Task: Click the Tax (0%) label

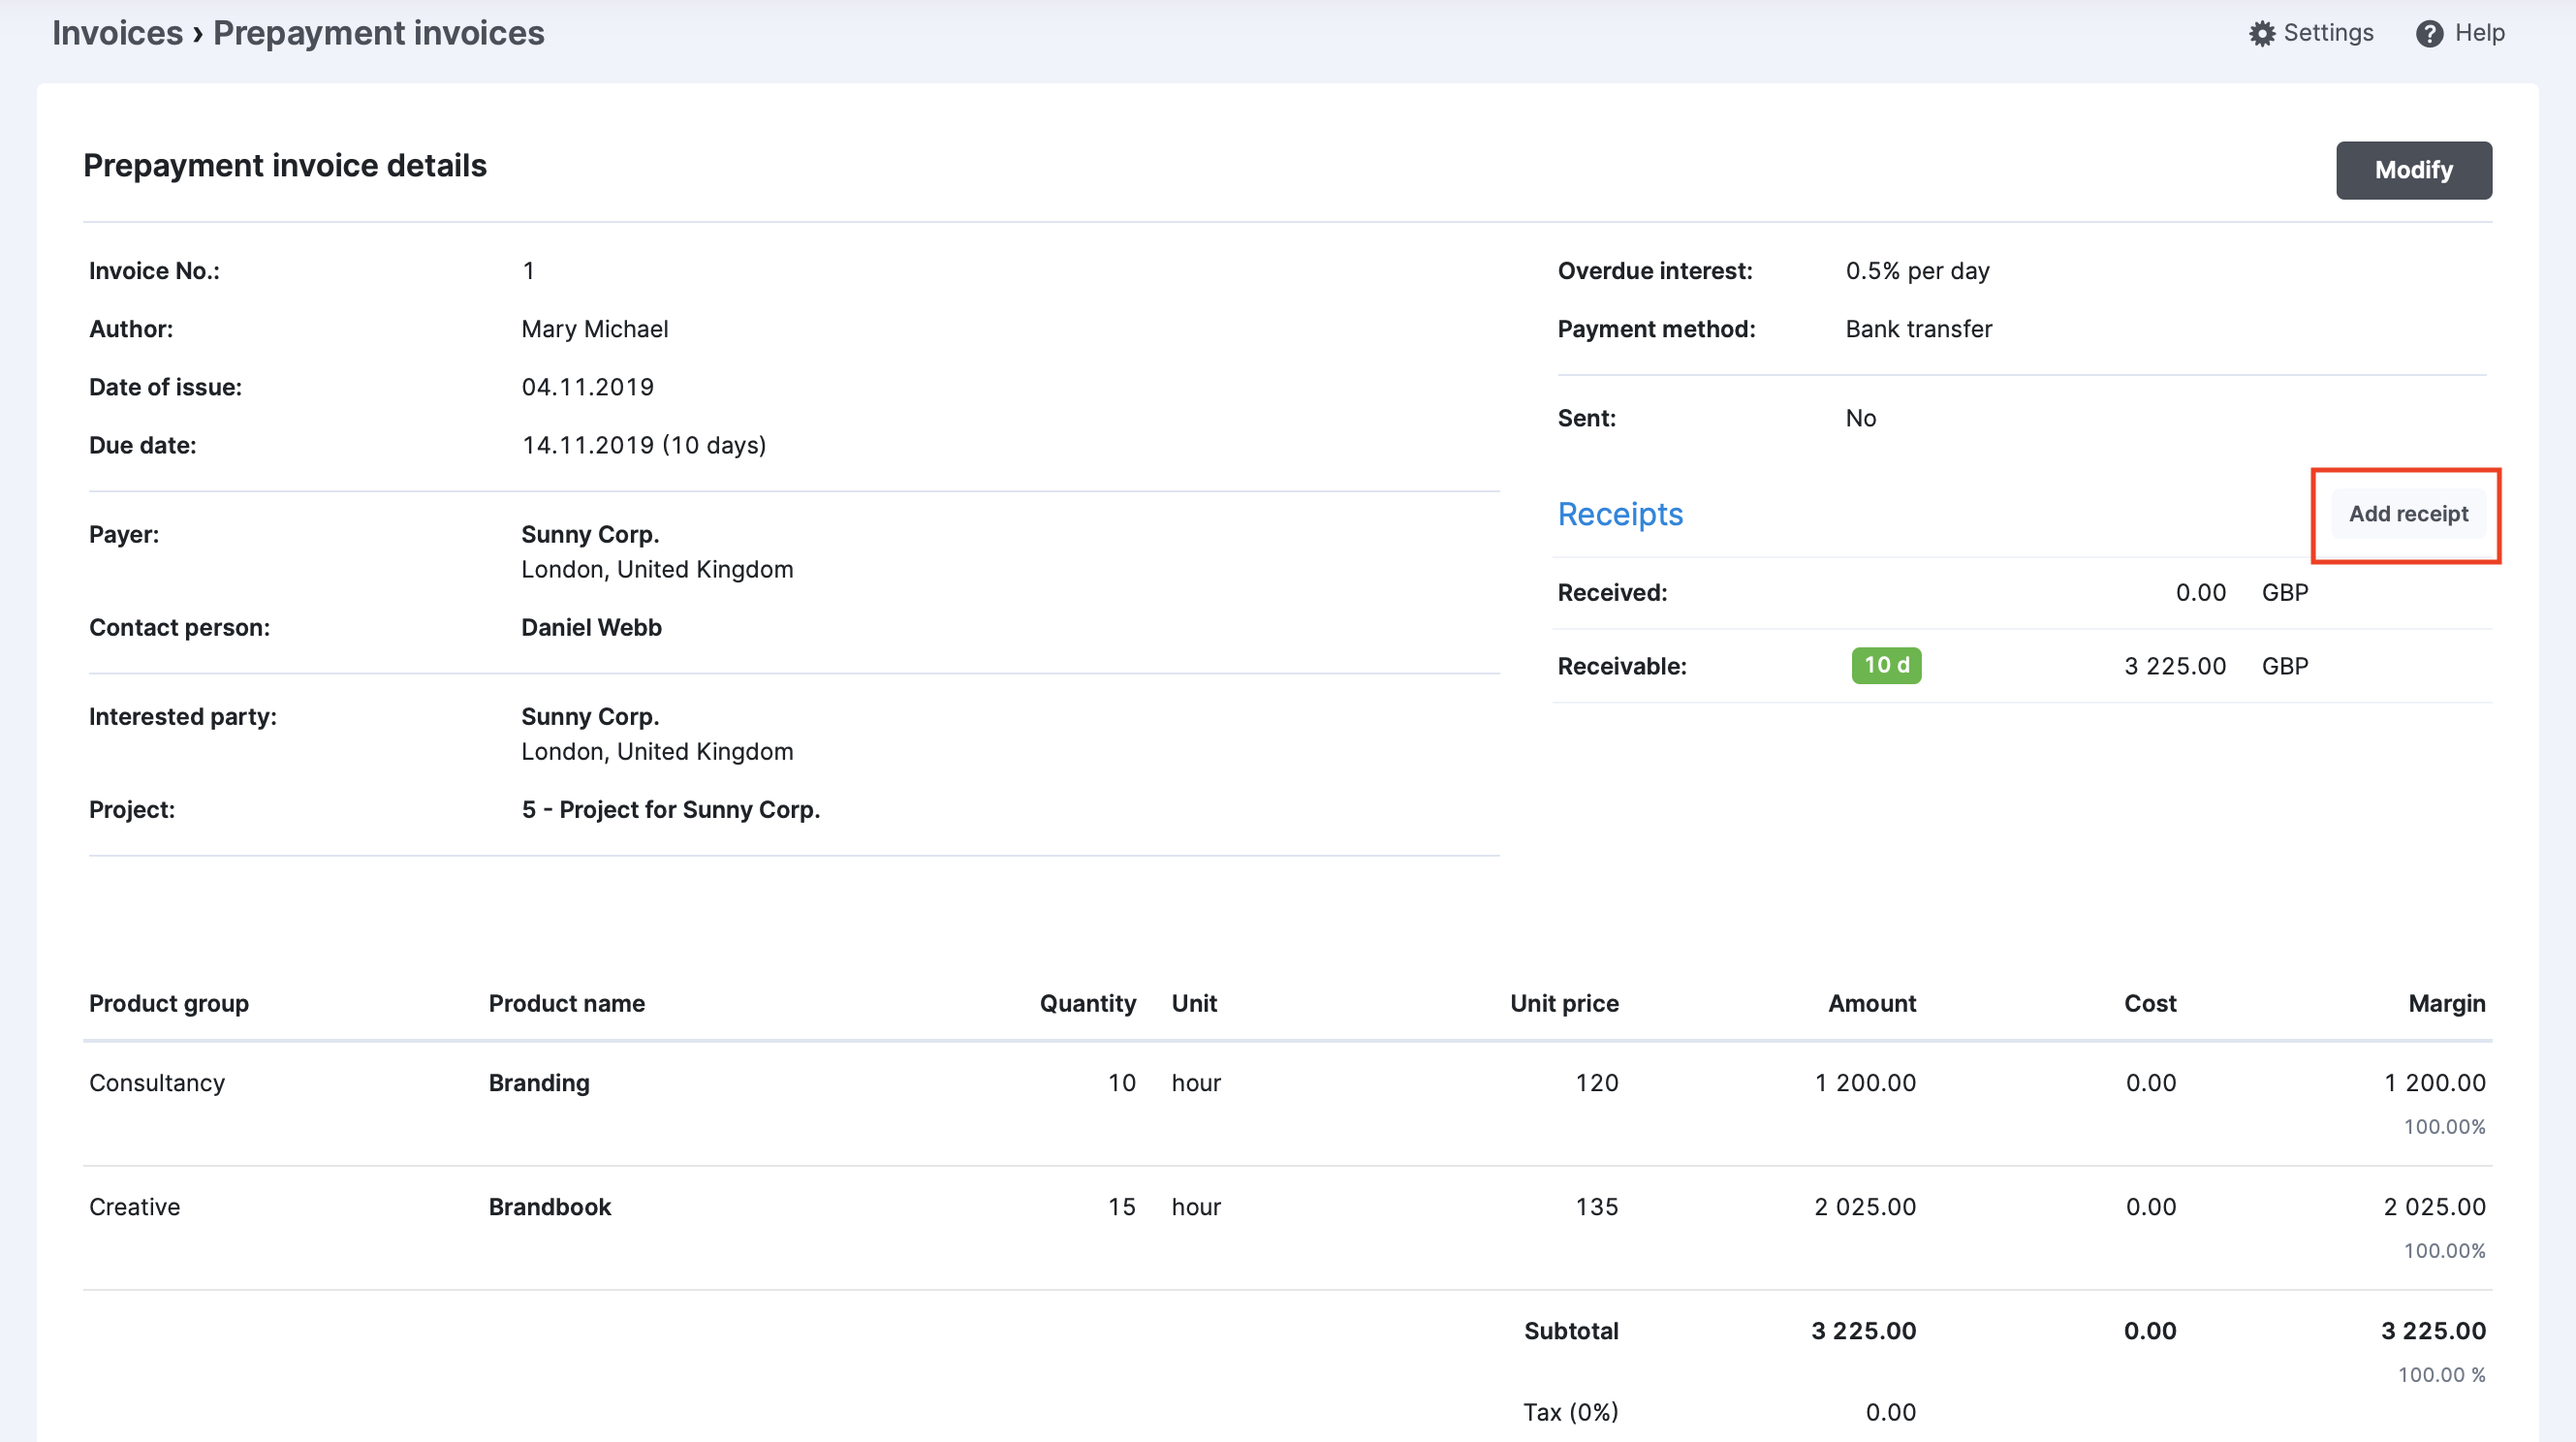Action: tap(1571, 1413)
